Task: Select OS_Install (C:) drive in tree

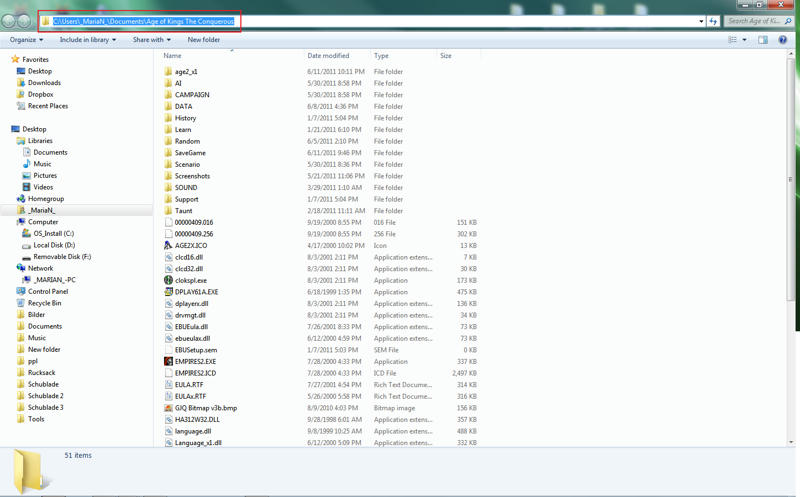Action: (53, 234)
